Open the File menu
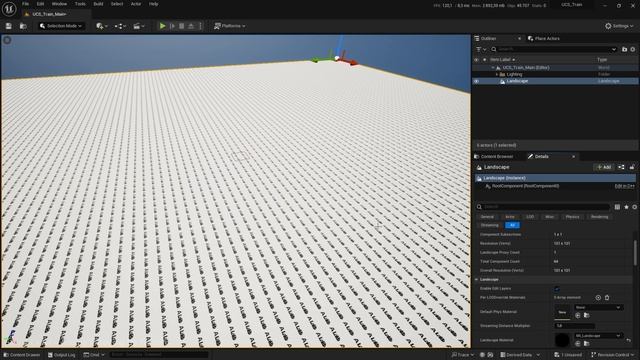 (25, 4)
